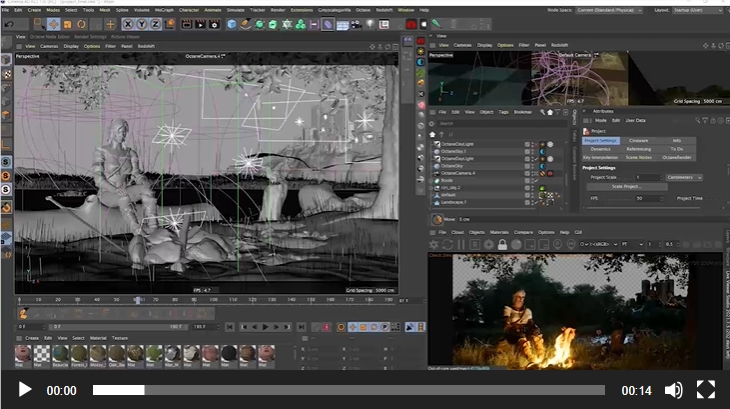Open the Node Space dropdown

pos(609,10)
